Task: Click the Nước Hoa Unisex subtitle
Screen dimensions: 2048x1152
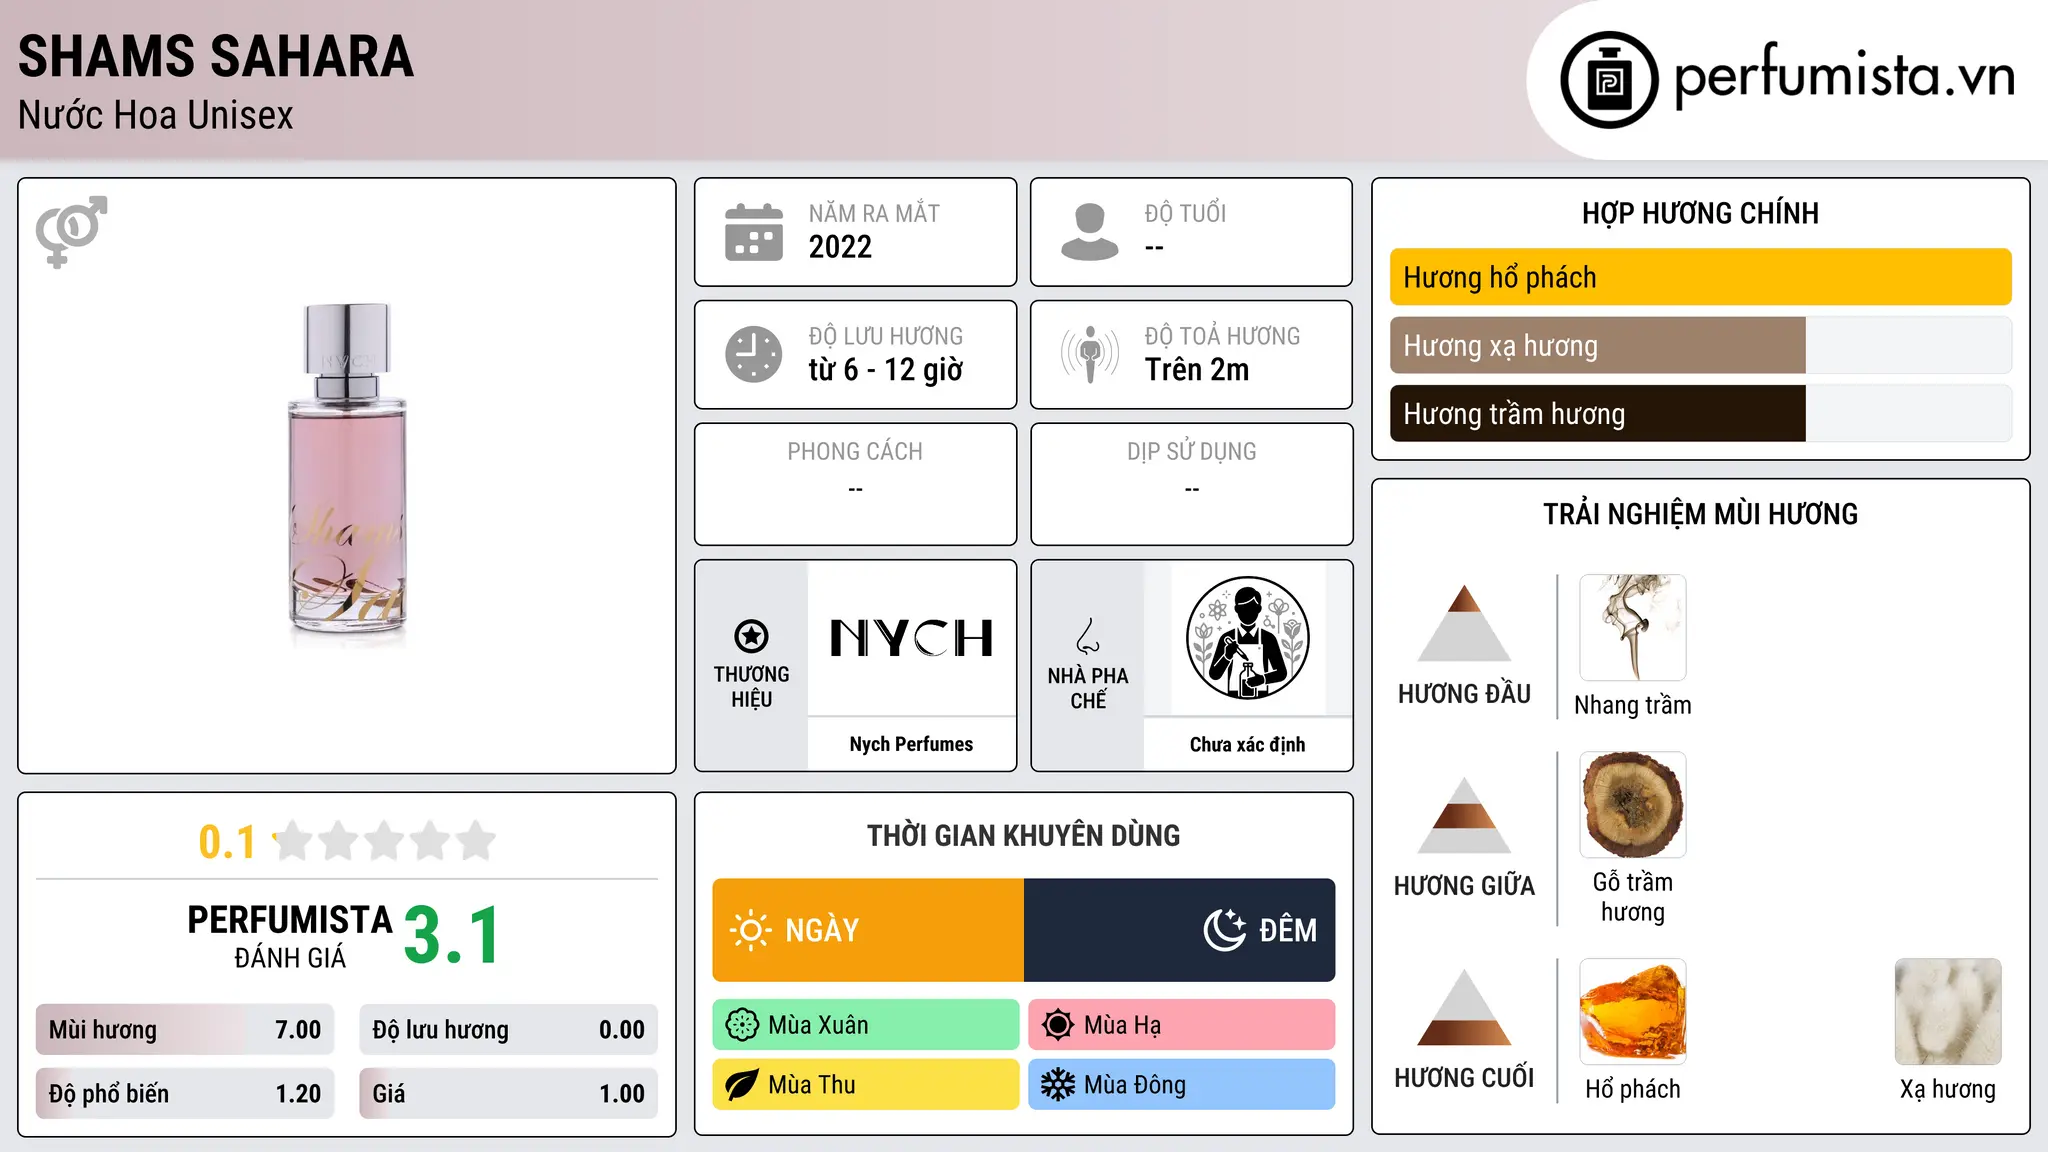Action: pyautogui.click(x=156, y=115)
